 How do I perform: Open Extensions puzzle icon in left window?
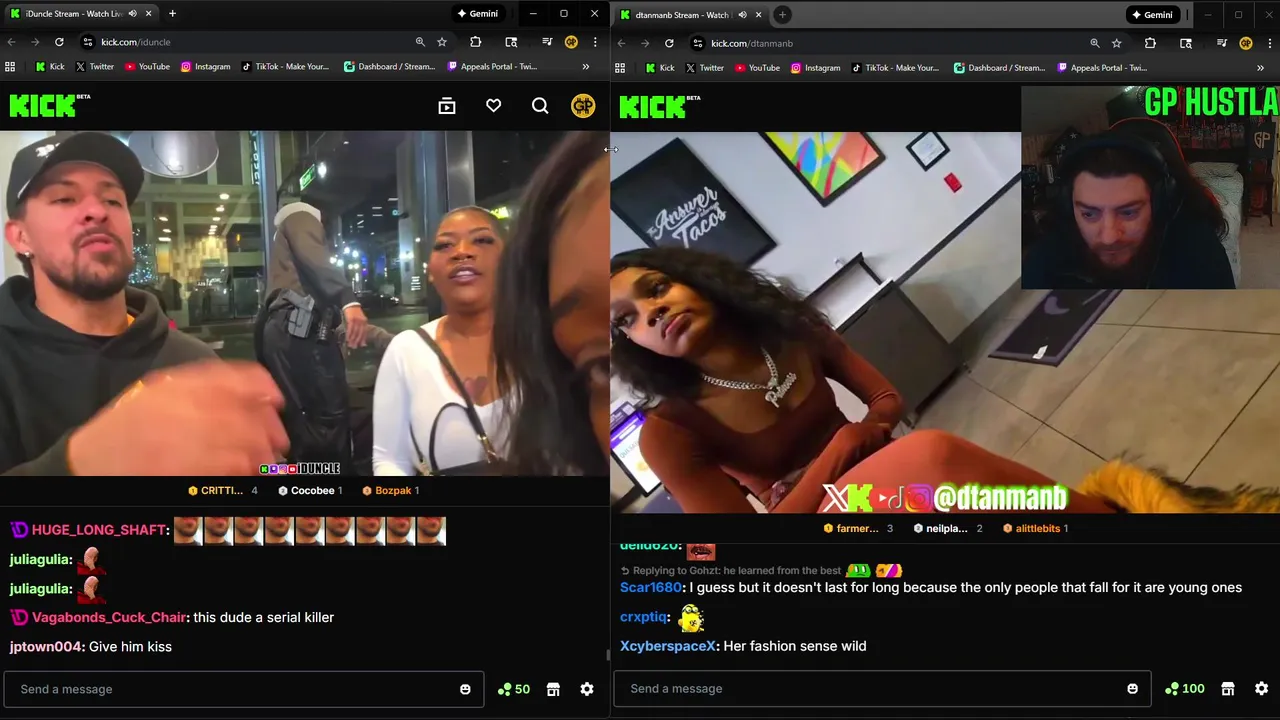point(476,42)
